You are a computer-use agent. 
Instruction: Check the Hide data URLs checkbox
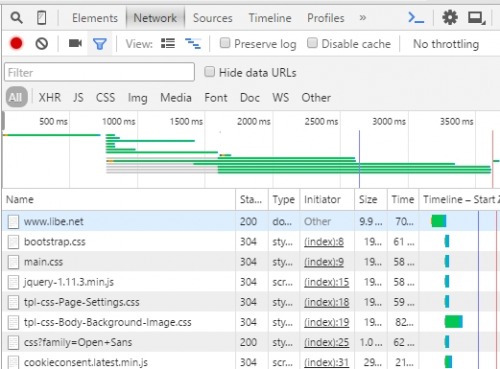tap(209, 71)
